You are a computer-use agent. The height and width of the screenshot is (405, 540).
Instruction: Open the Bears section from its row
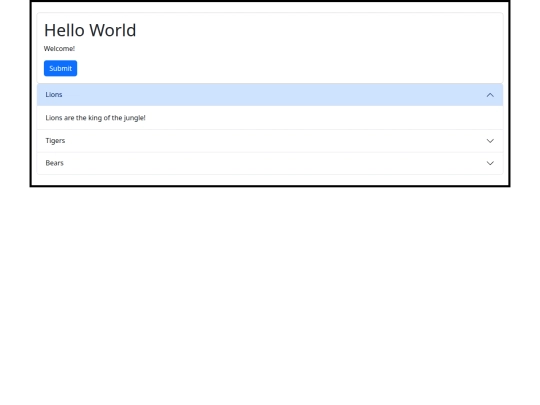[x=270, y=163]
